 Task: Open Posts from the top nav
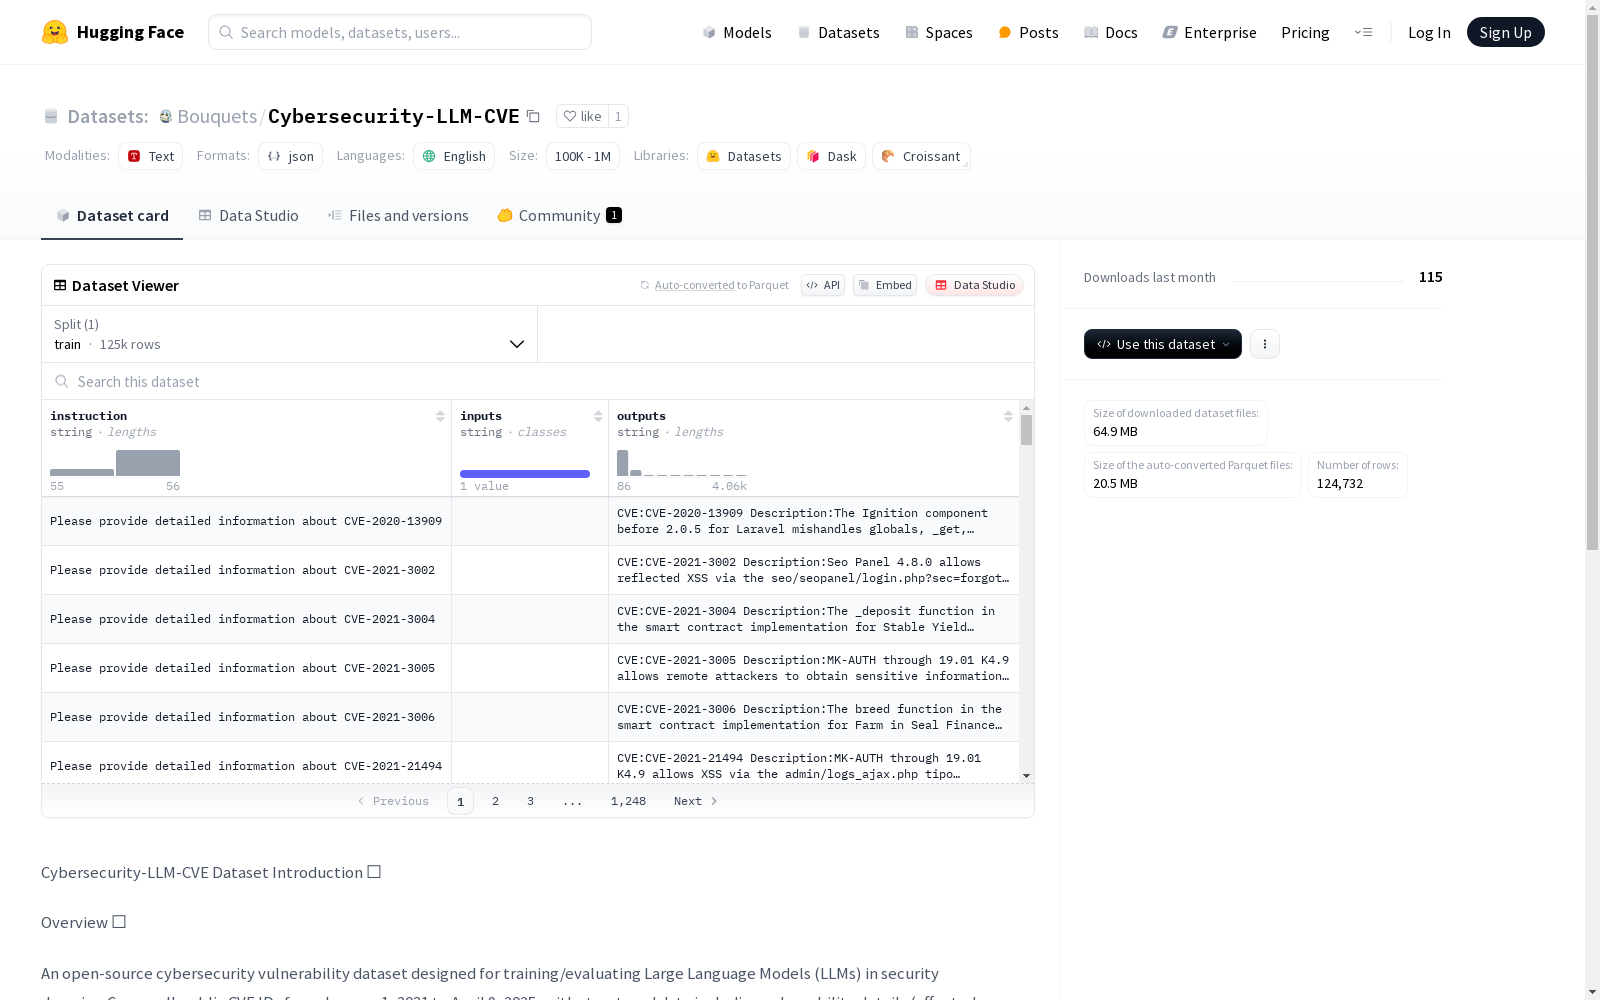click(x=1028, y=32)
